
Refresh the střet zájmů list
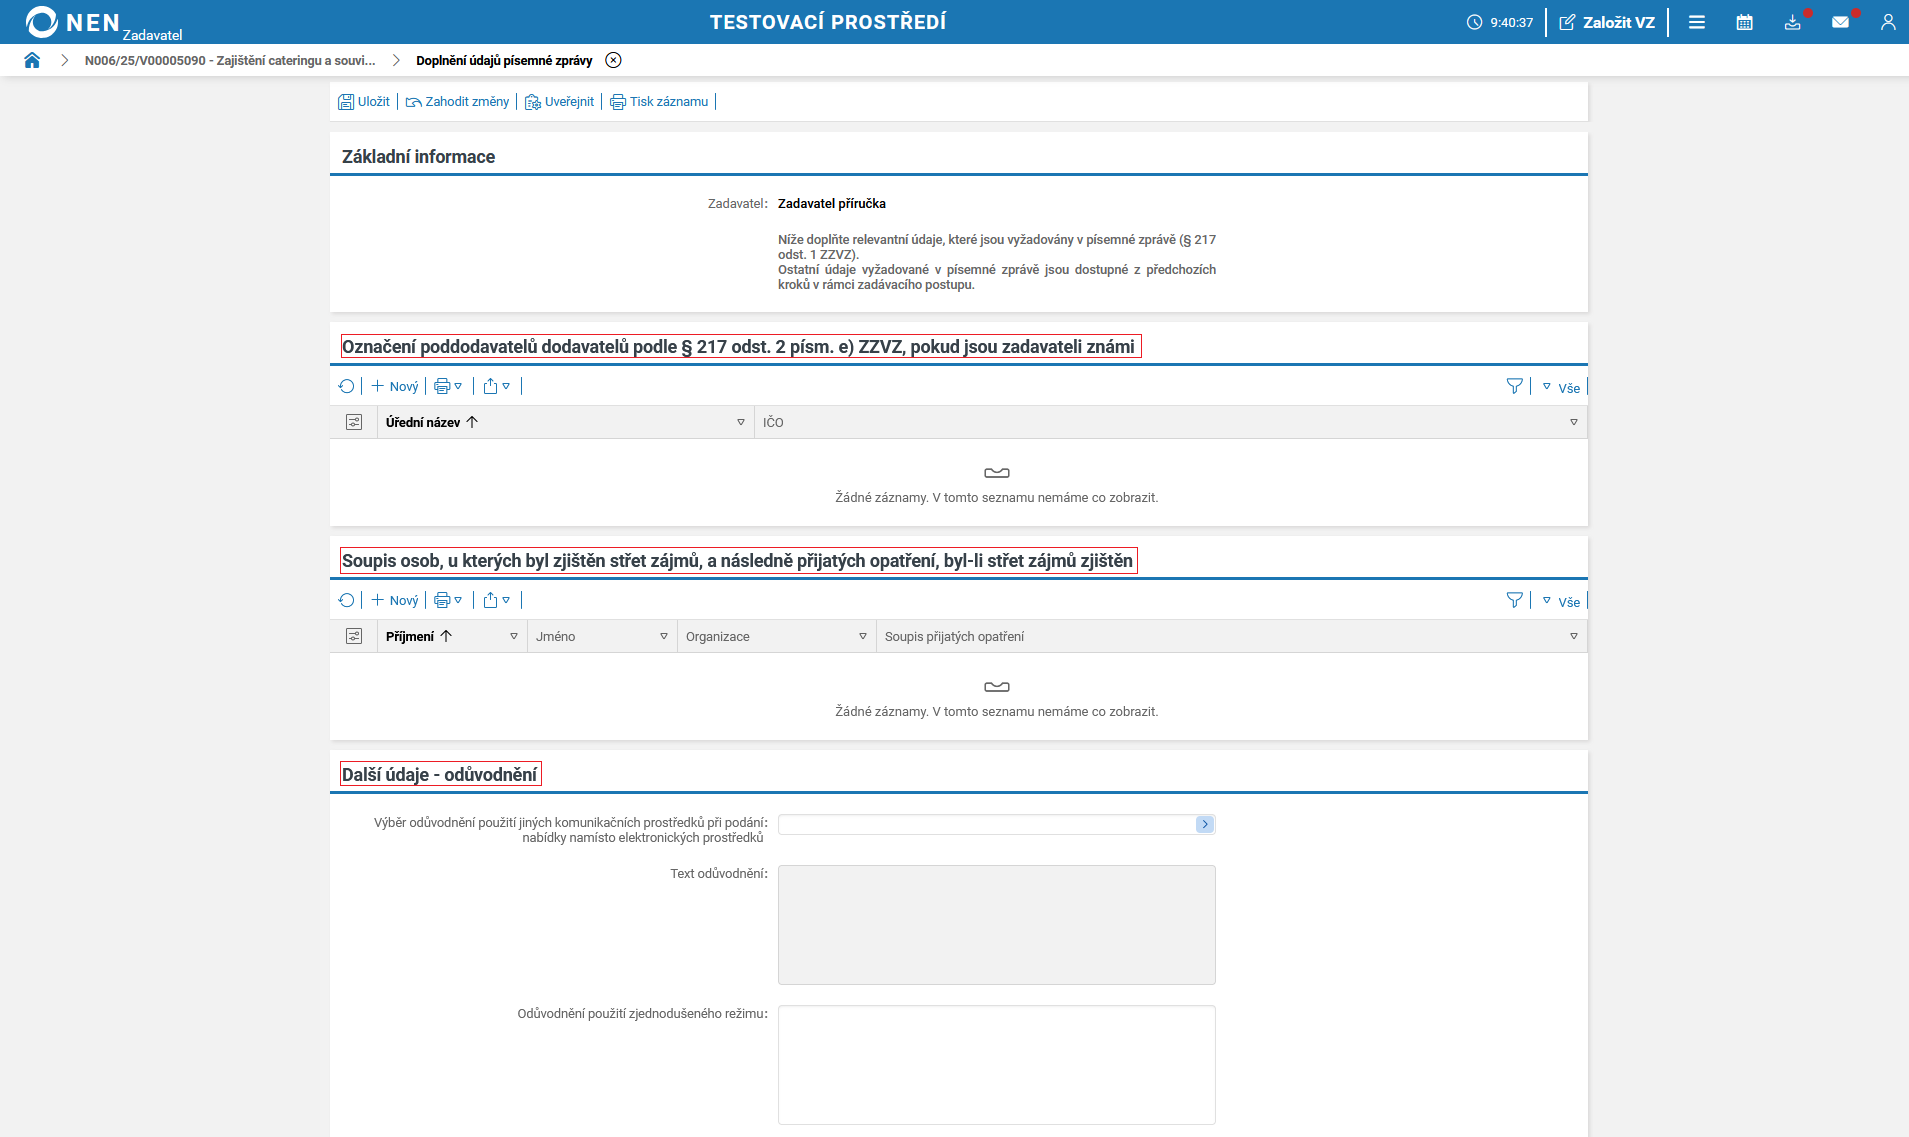point(347,600)
